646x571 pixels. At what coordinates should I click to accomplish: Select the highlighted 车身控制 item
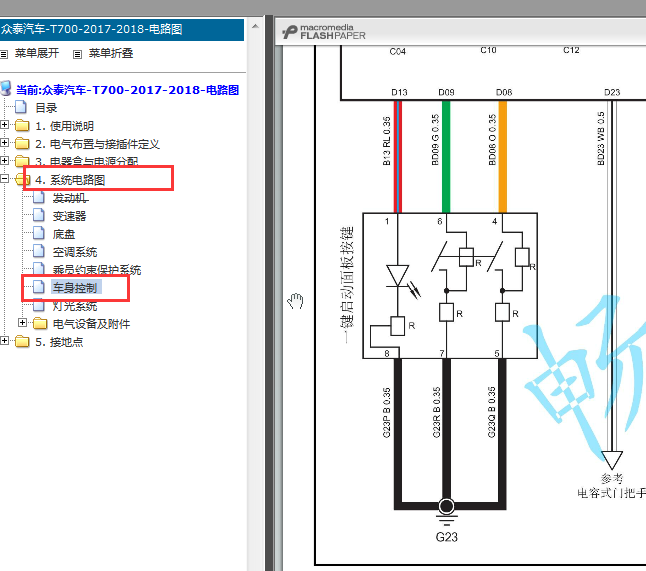coord(76,288)
